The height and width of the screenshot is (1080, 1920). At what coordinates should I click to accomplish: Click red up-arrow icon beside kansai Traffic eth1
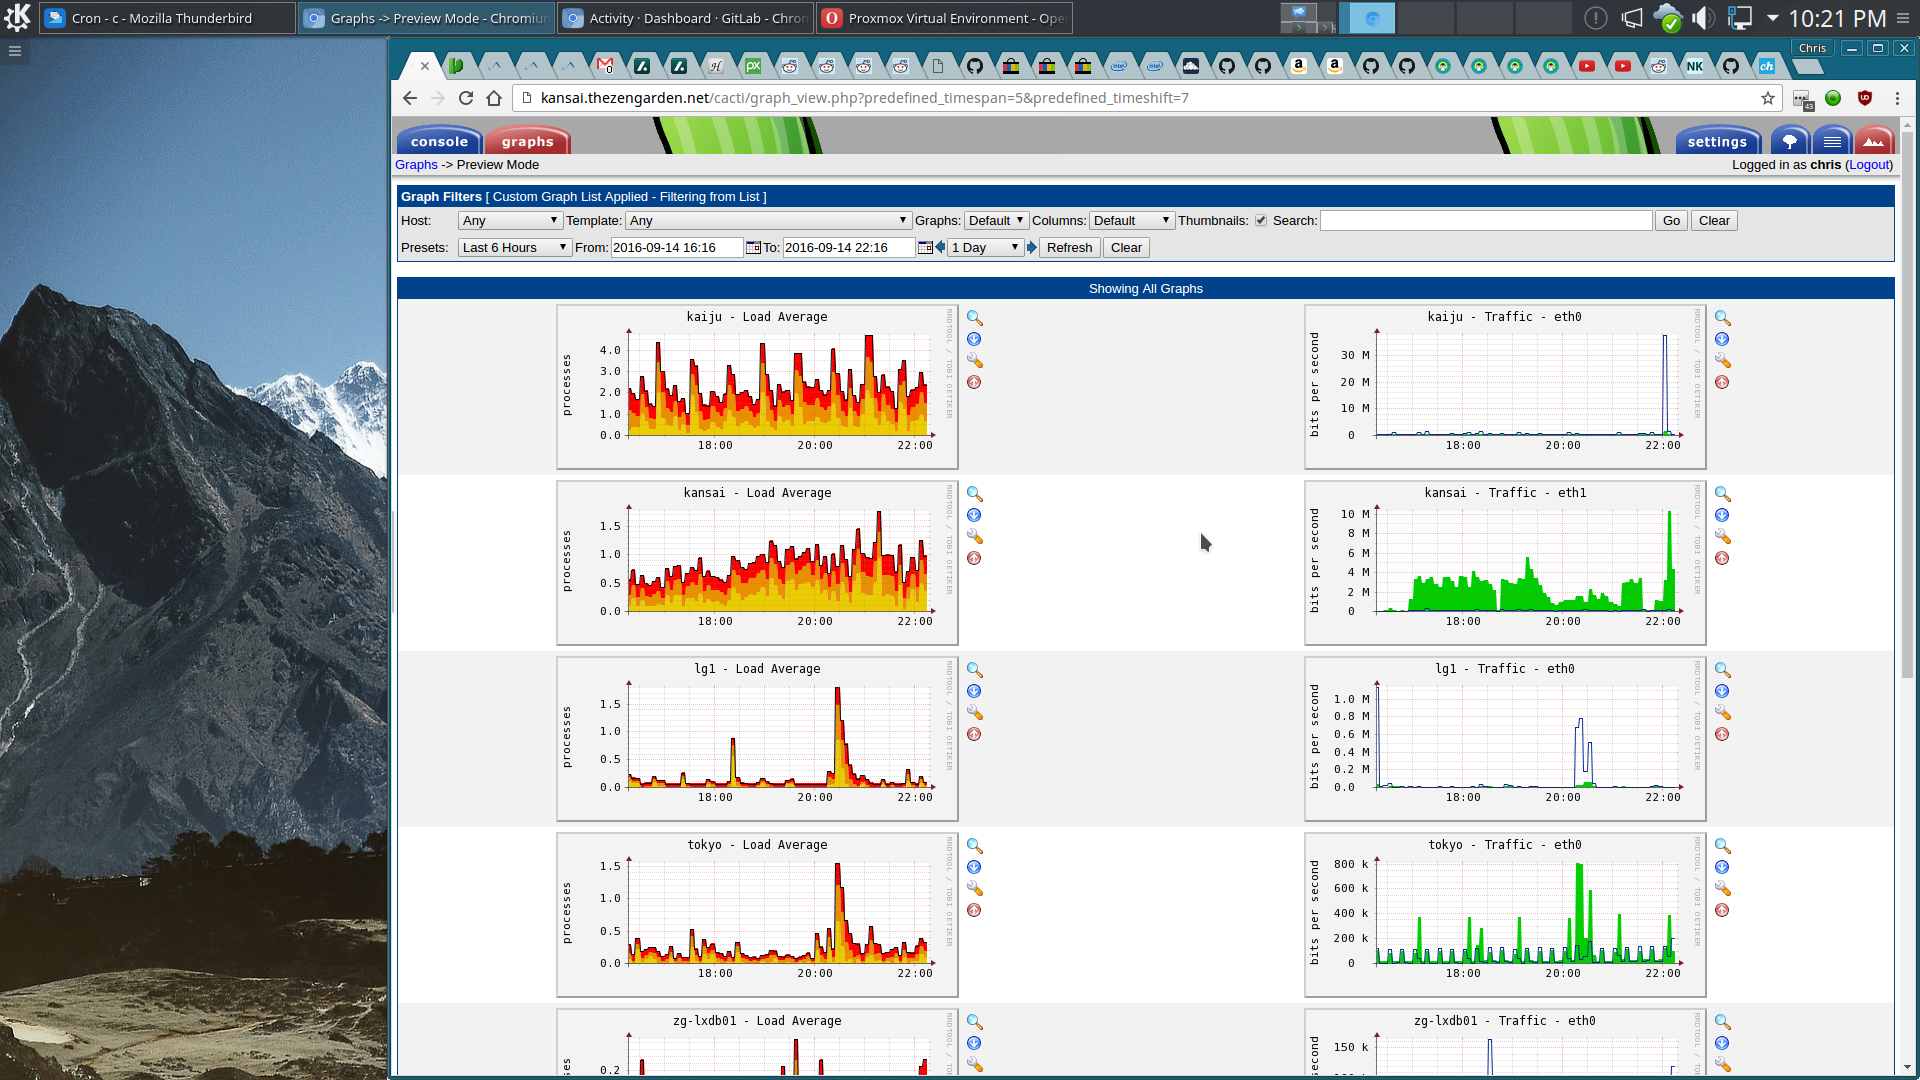(1722, 558)
